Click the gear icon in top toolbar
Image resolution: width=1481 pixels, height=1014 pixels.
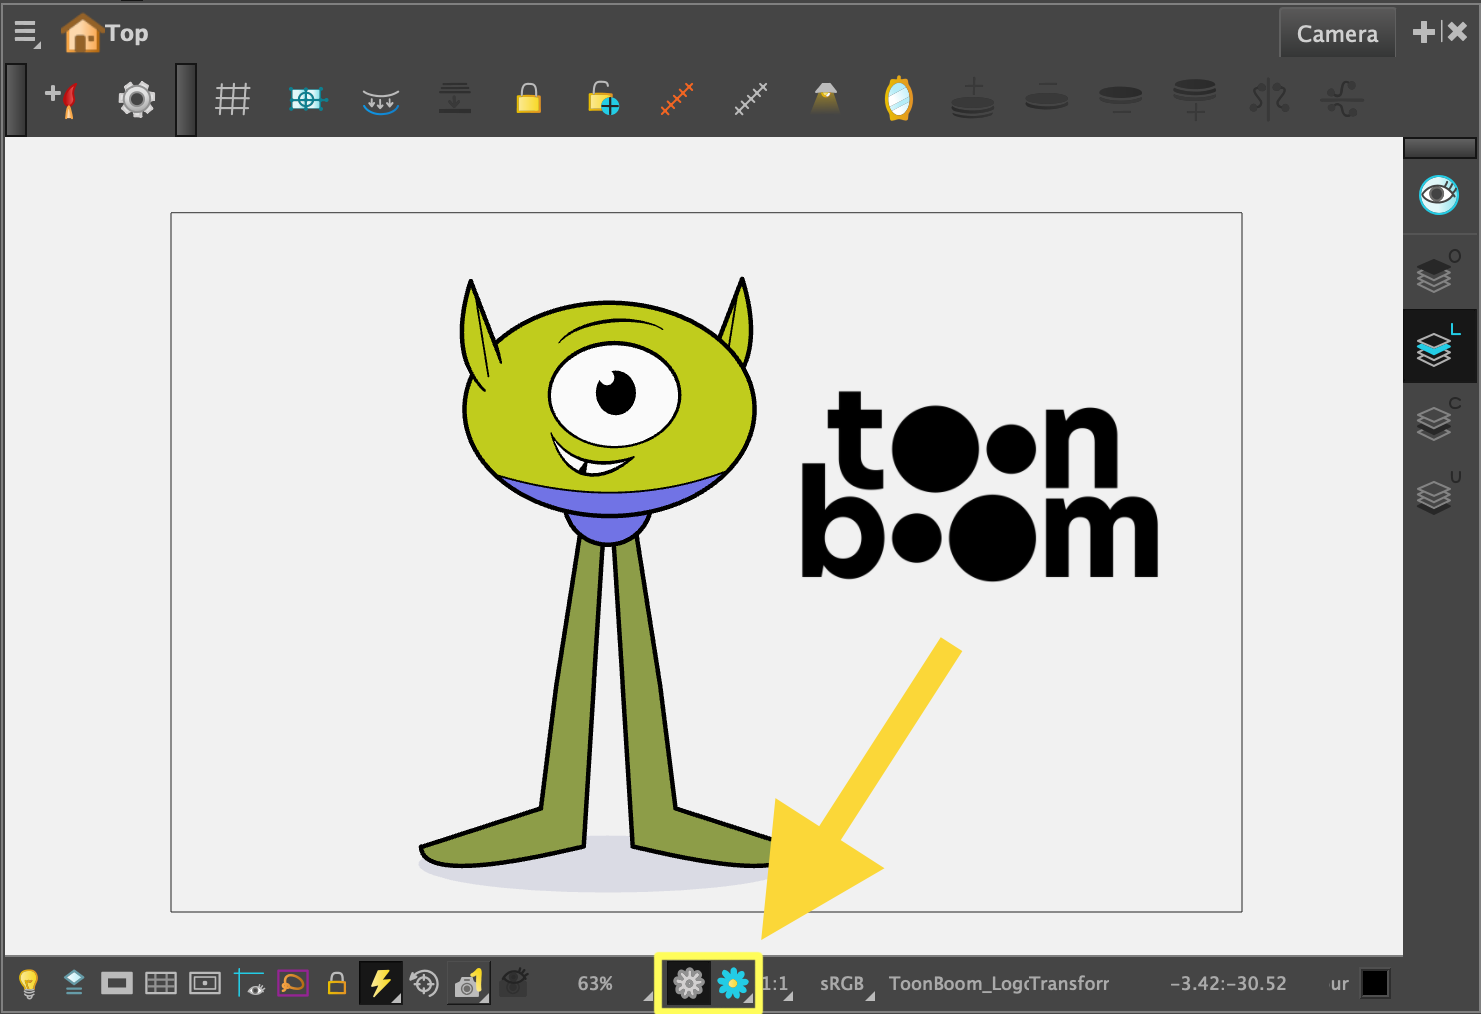click(x=137, y=99)
